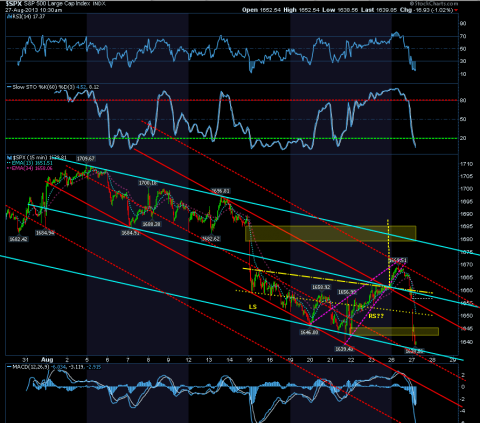Screen dimensions: 480x423
Task: Click the 1688.28 price label
Action: [x=152, y=224]
